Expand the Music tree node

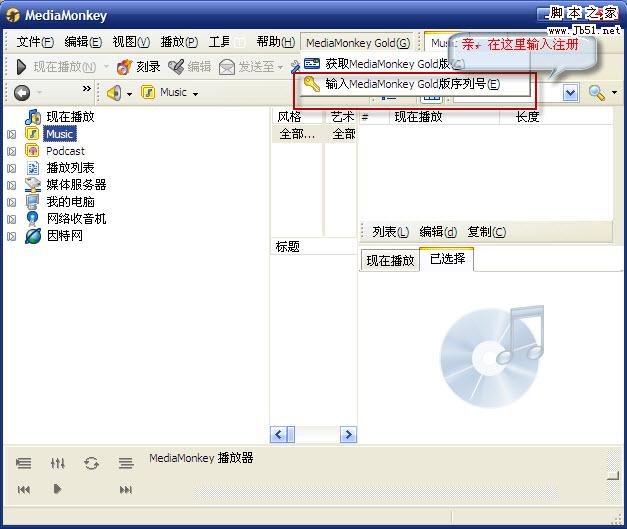pos(12,134)
